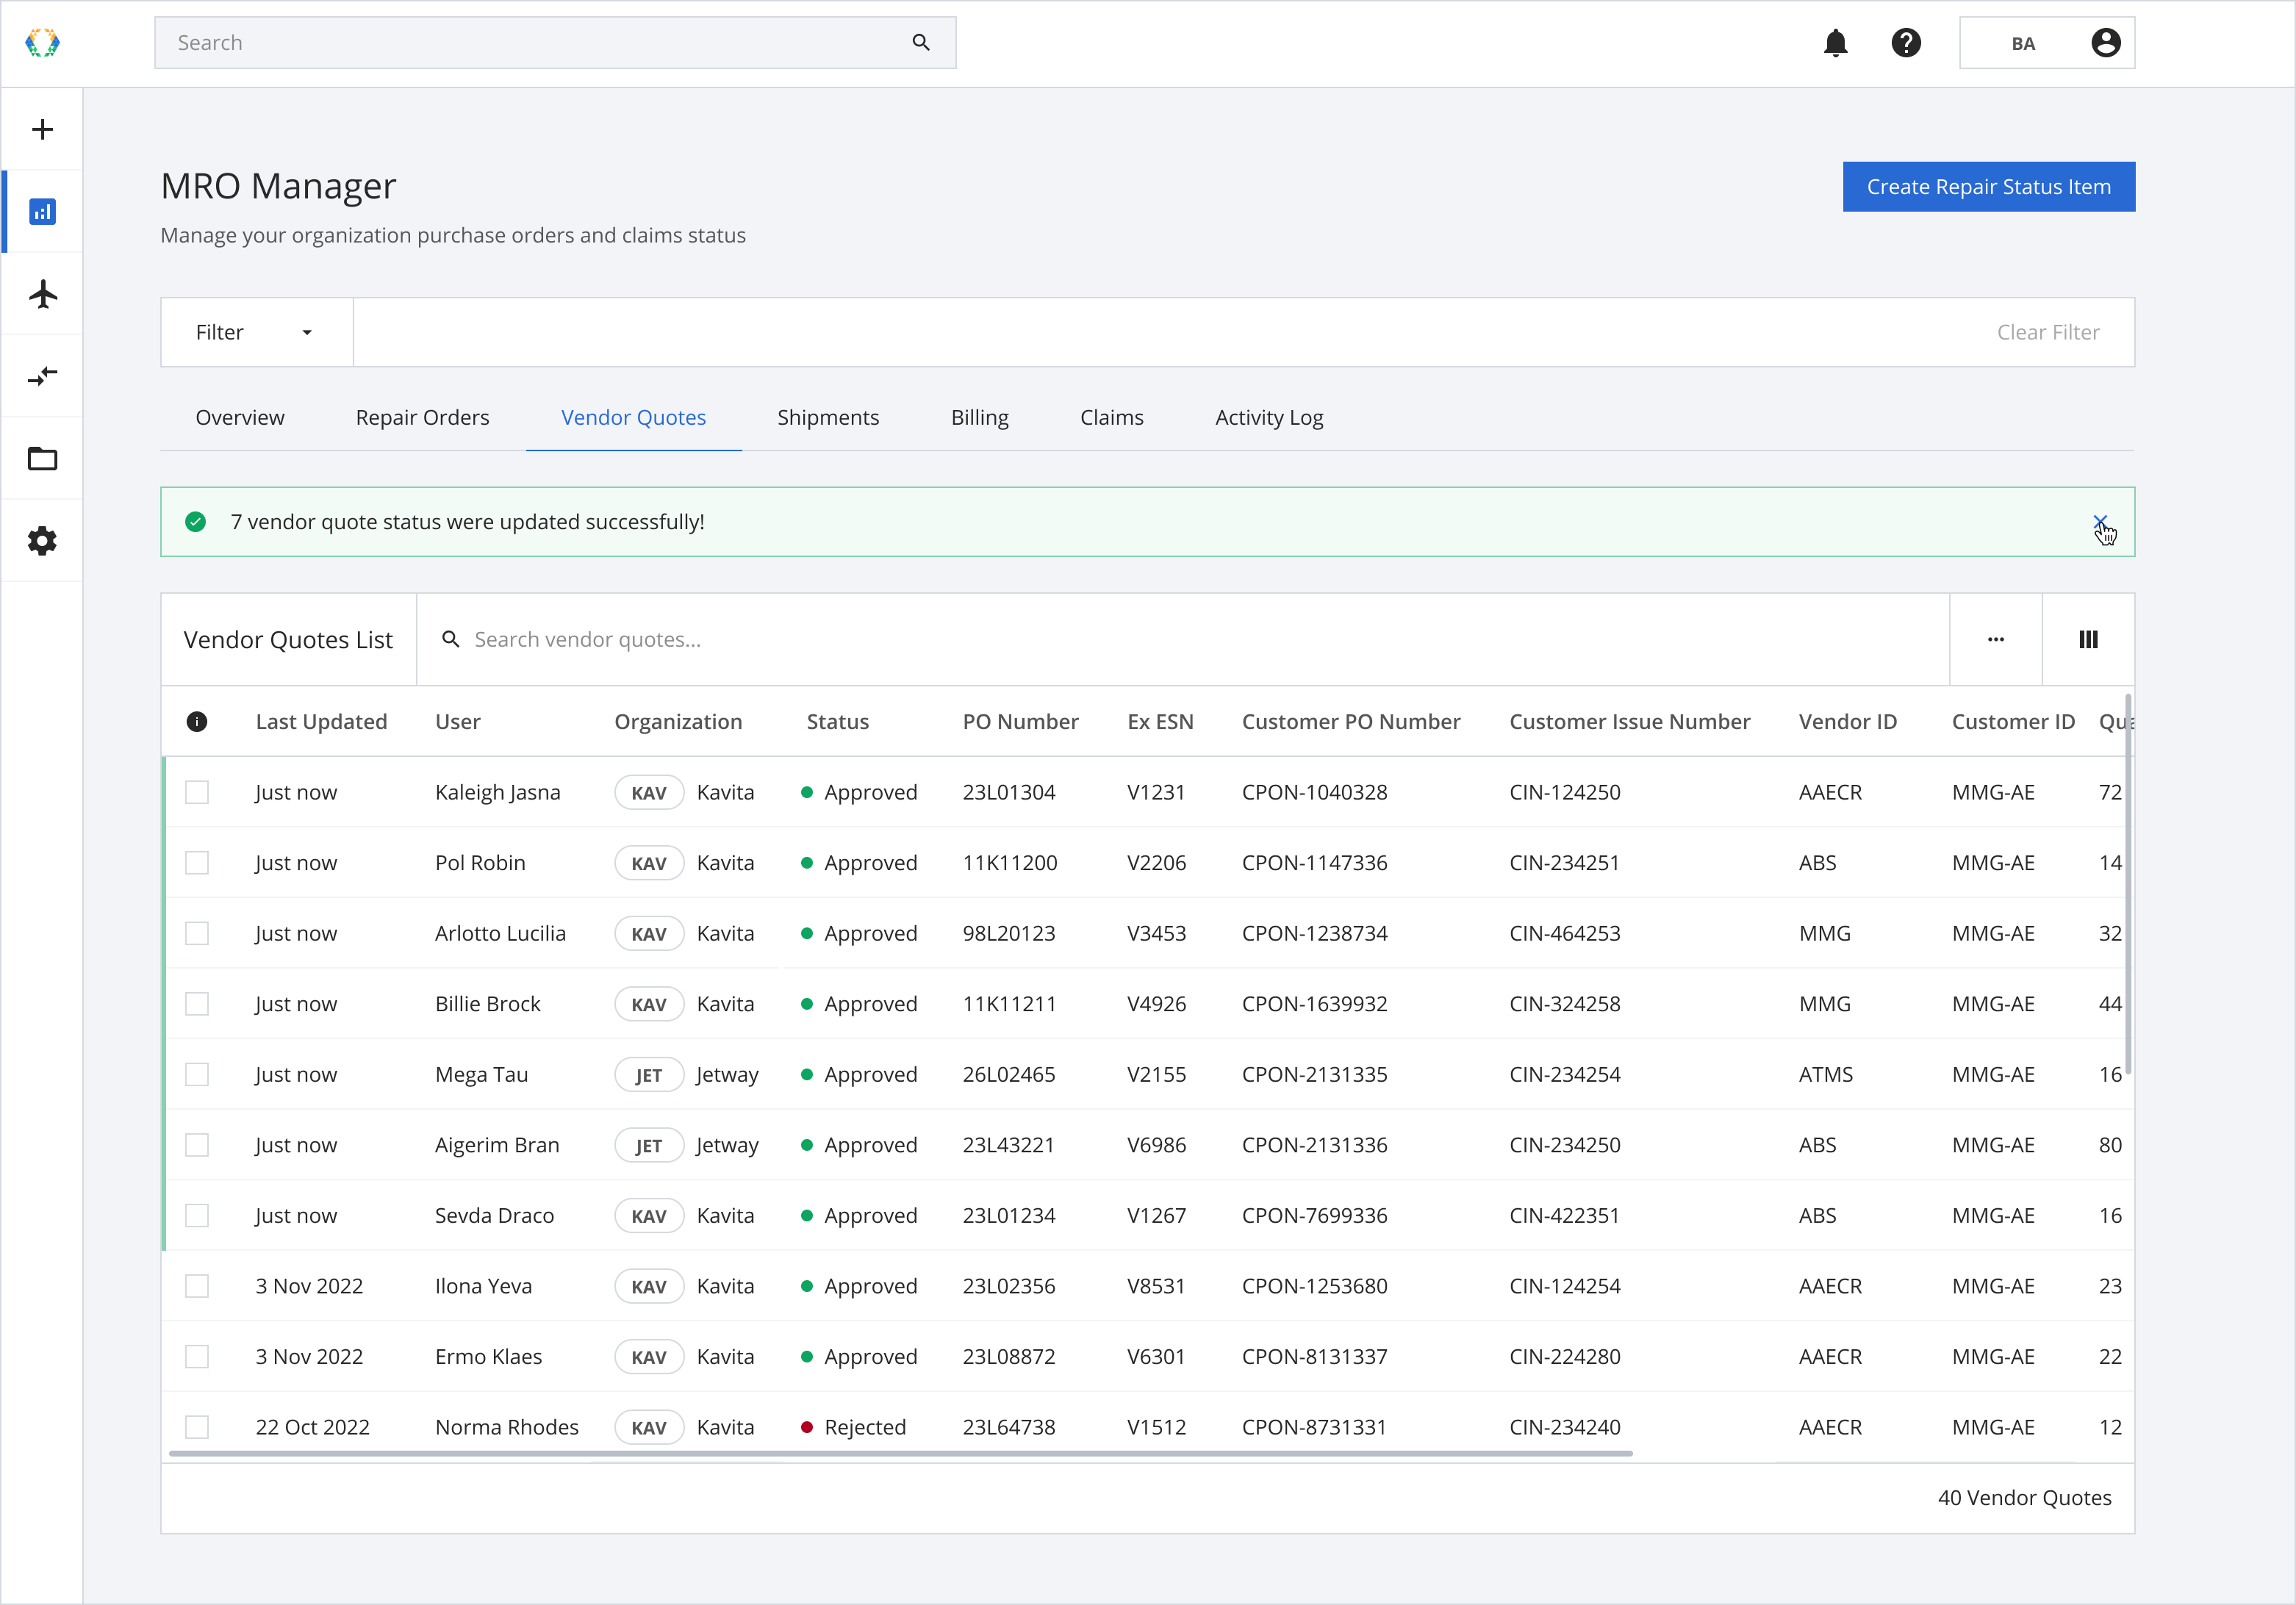The width and height of the screenshot is (2296, 1605).
Task: Open the folder icon in sidebar
Action: click(x=42, y=459)
